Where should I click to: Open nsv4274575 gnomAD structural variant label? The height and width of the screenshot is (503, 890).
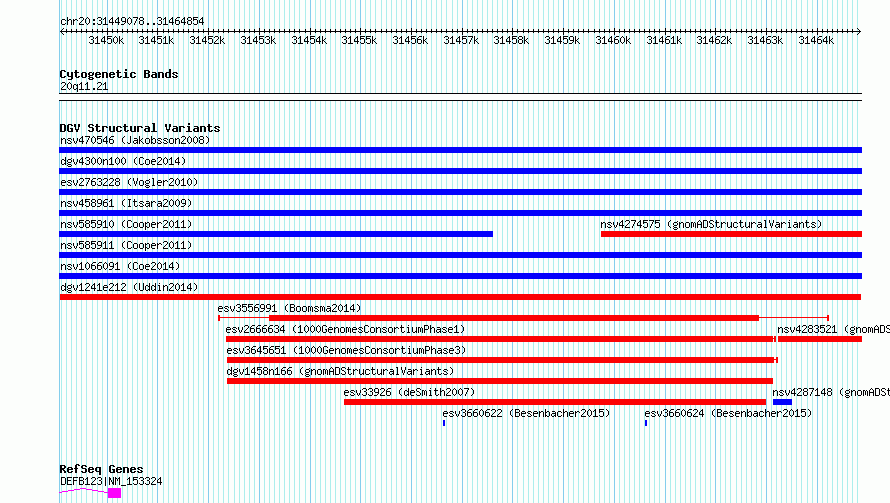pos(711,224)
